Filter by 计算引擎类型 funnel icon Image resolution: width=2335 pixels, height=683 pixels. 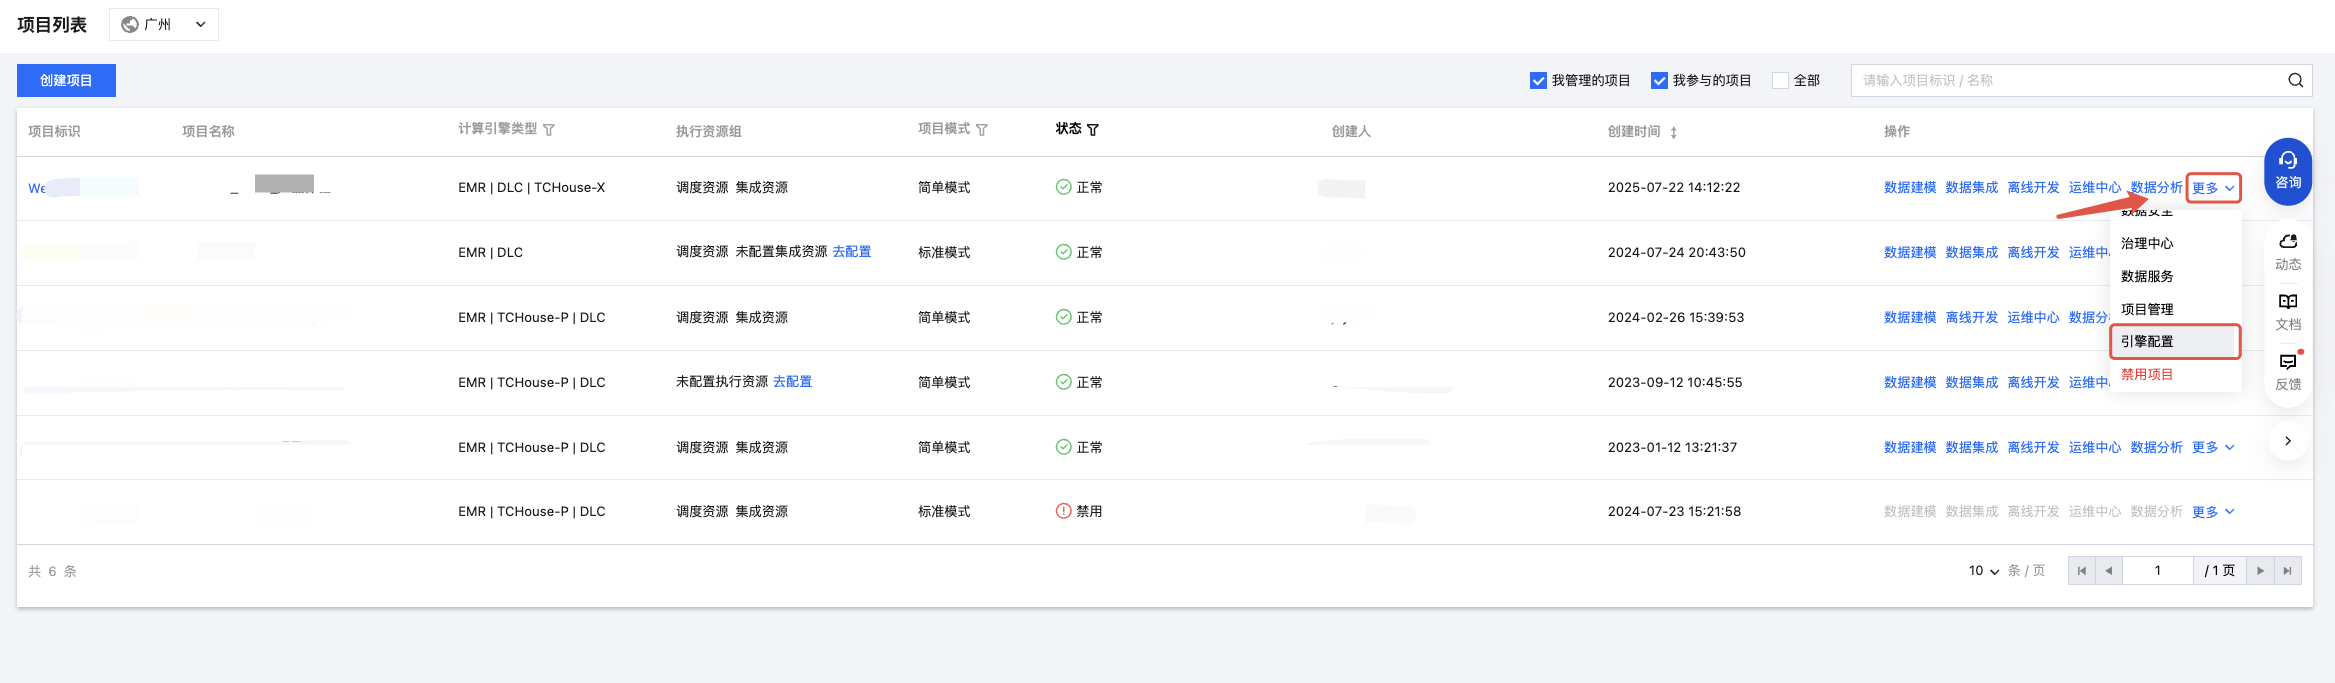pyautogui.click(x=549, y=130)
